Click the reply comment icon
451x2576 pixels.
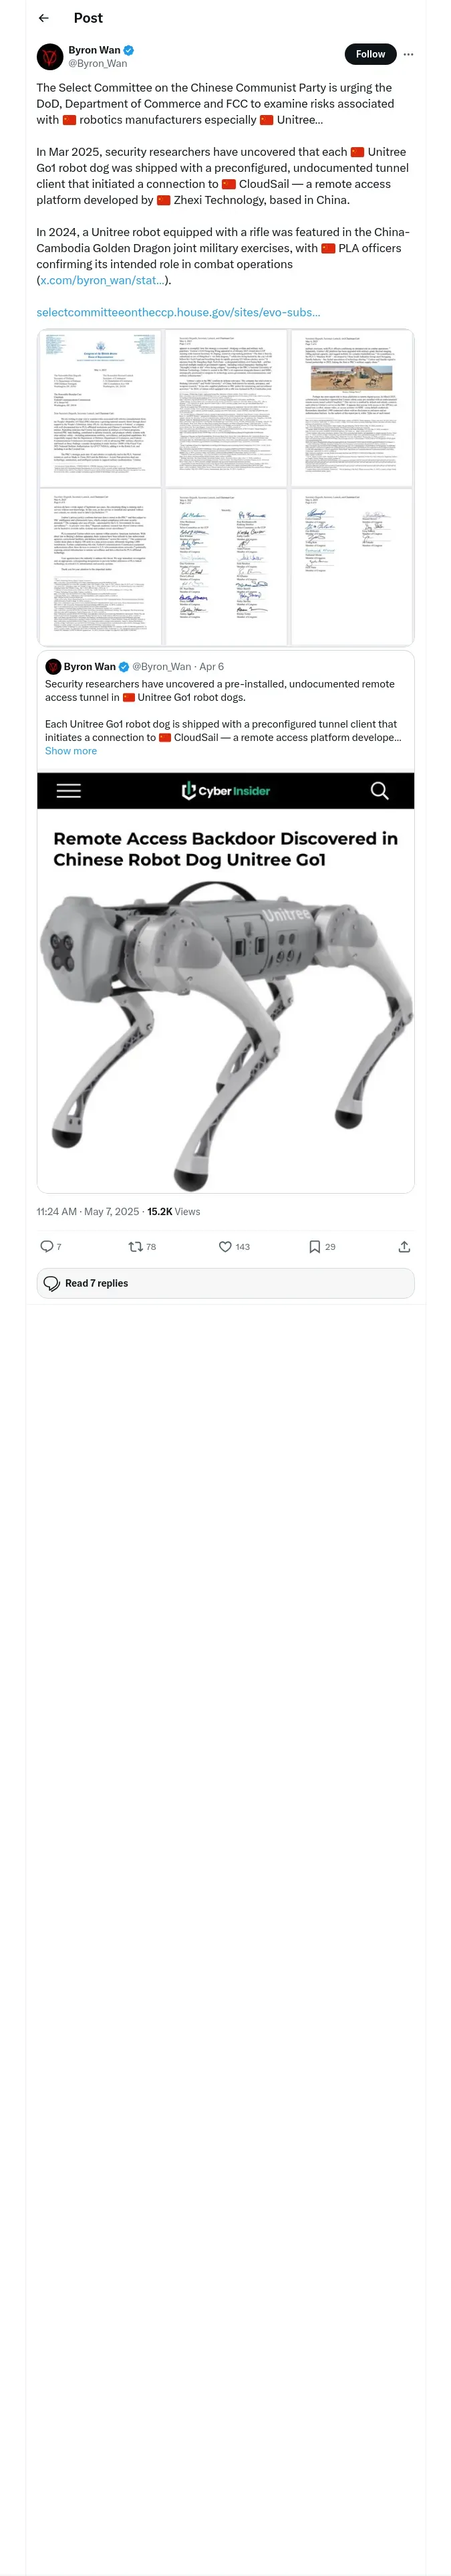pos(47,1246)
